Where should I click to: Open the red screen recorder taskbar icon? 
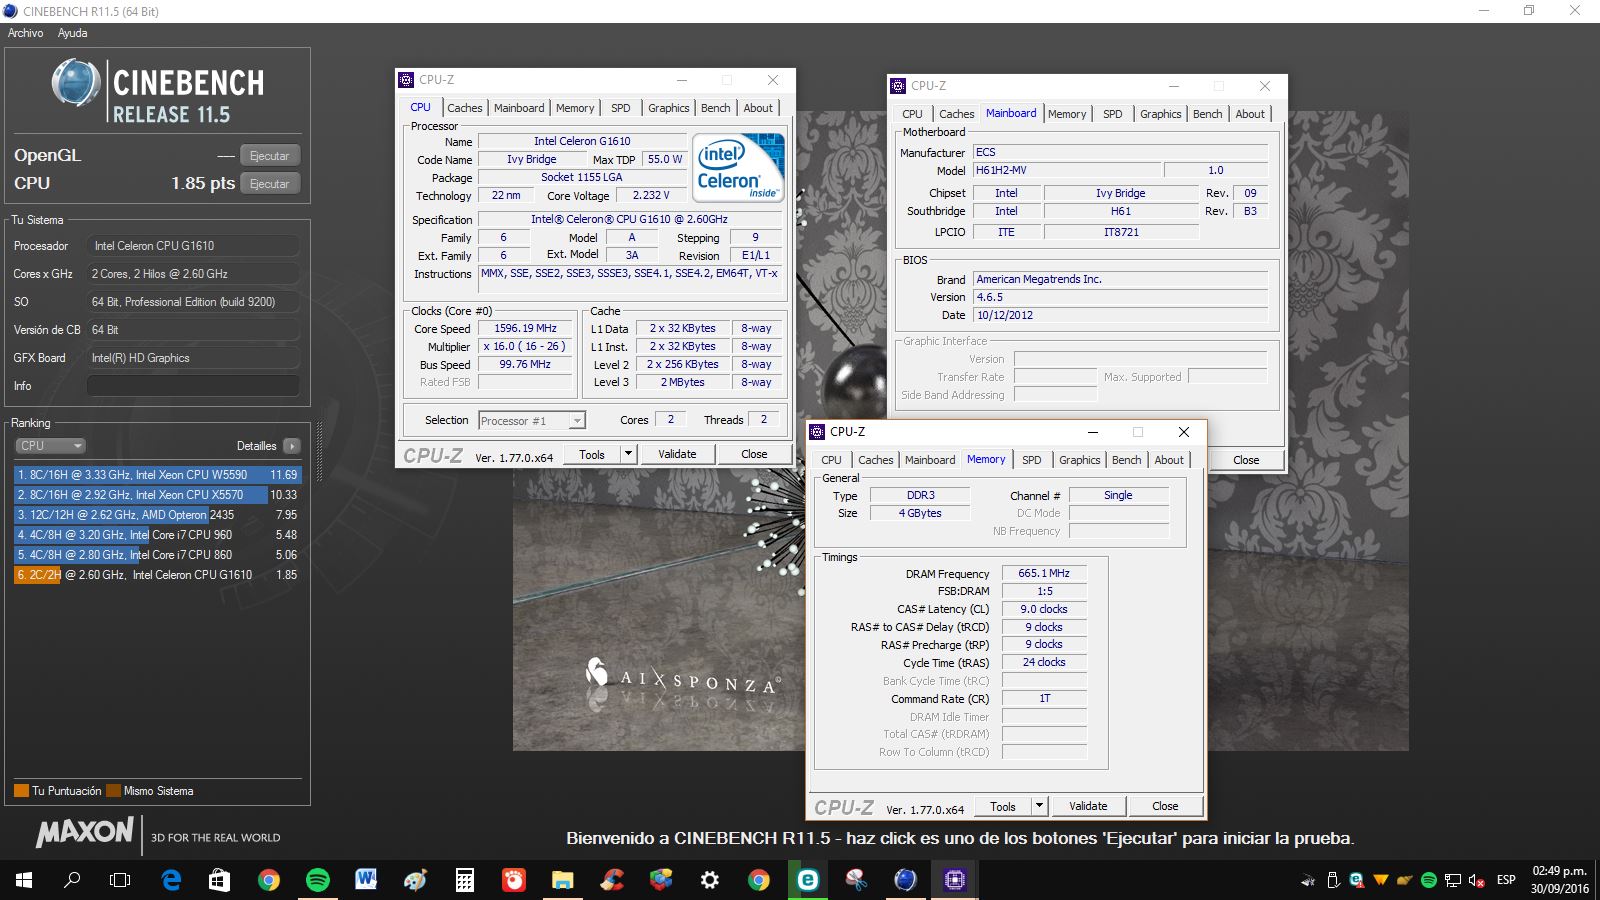513,880
